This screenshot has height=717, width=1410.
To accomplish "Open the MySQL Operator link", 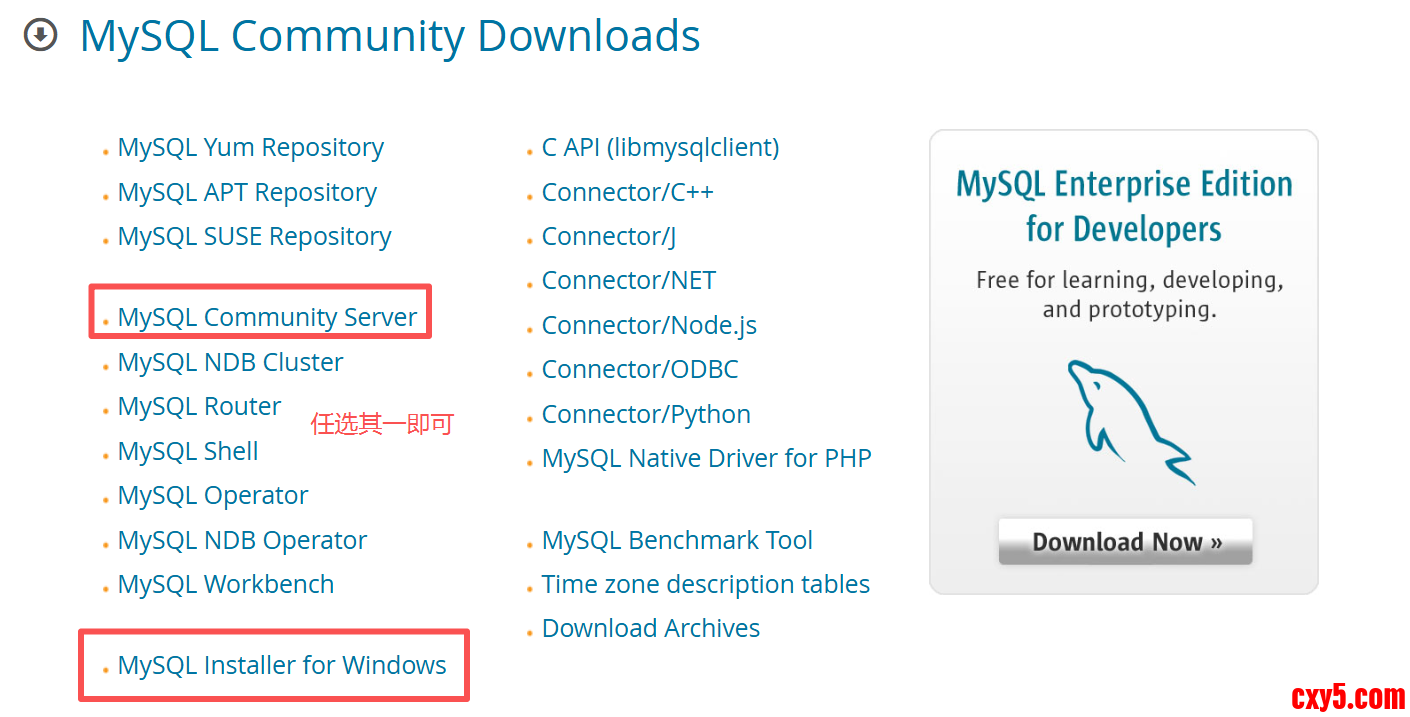I will tap(213, 495).
